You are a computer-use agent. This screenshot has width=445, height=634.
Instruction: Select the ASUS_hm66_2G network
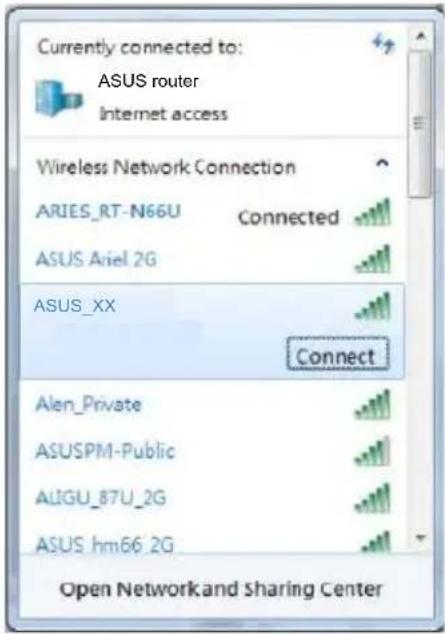[213, 539]
